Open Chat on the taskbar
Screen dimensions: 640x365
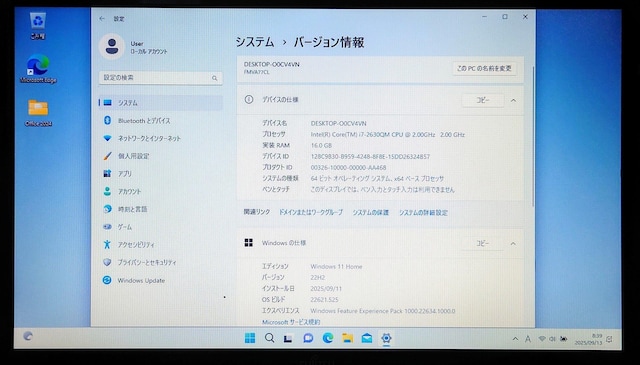[x=308, y=338]
